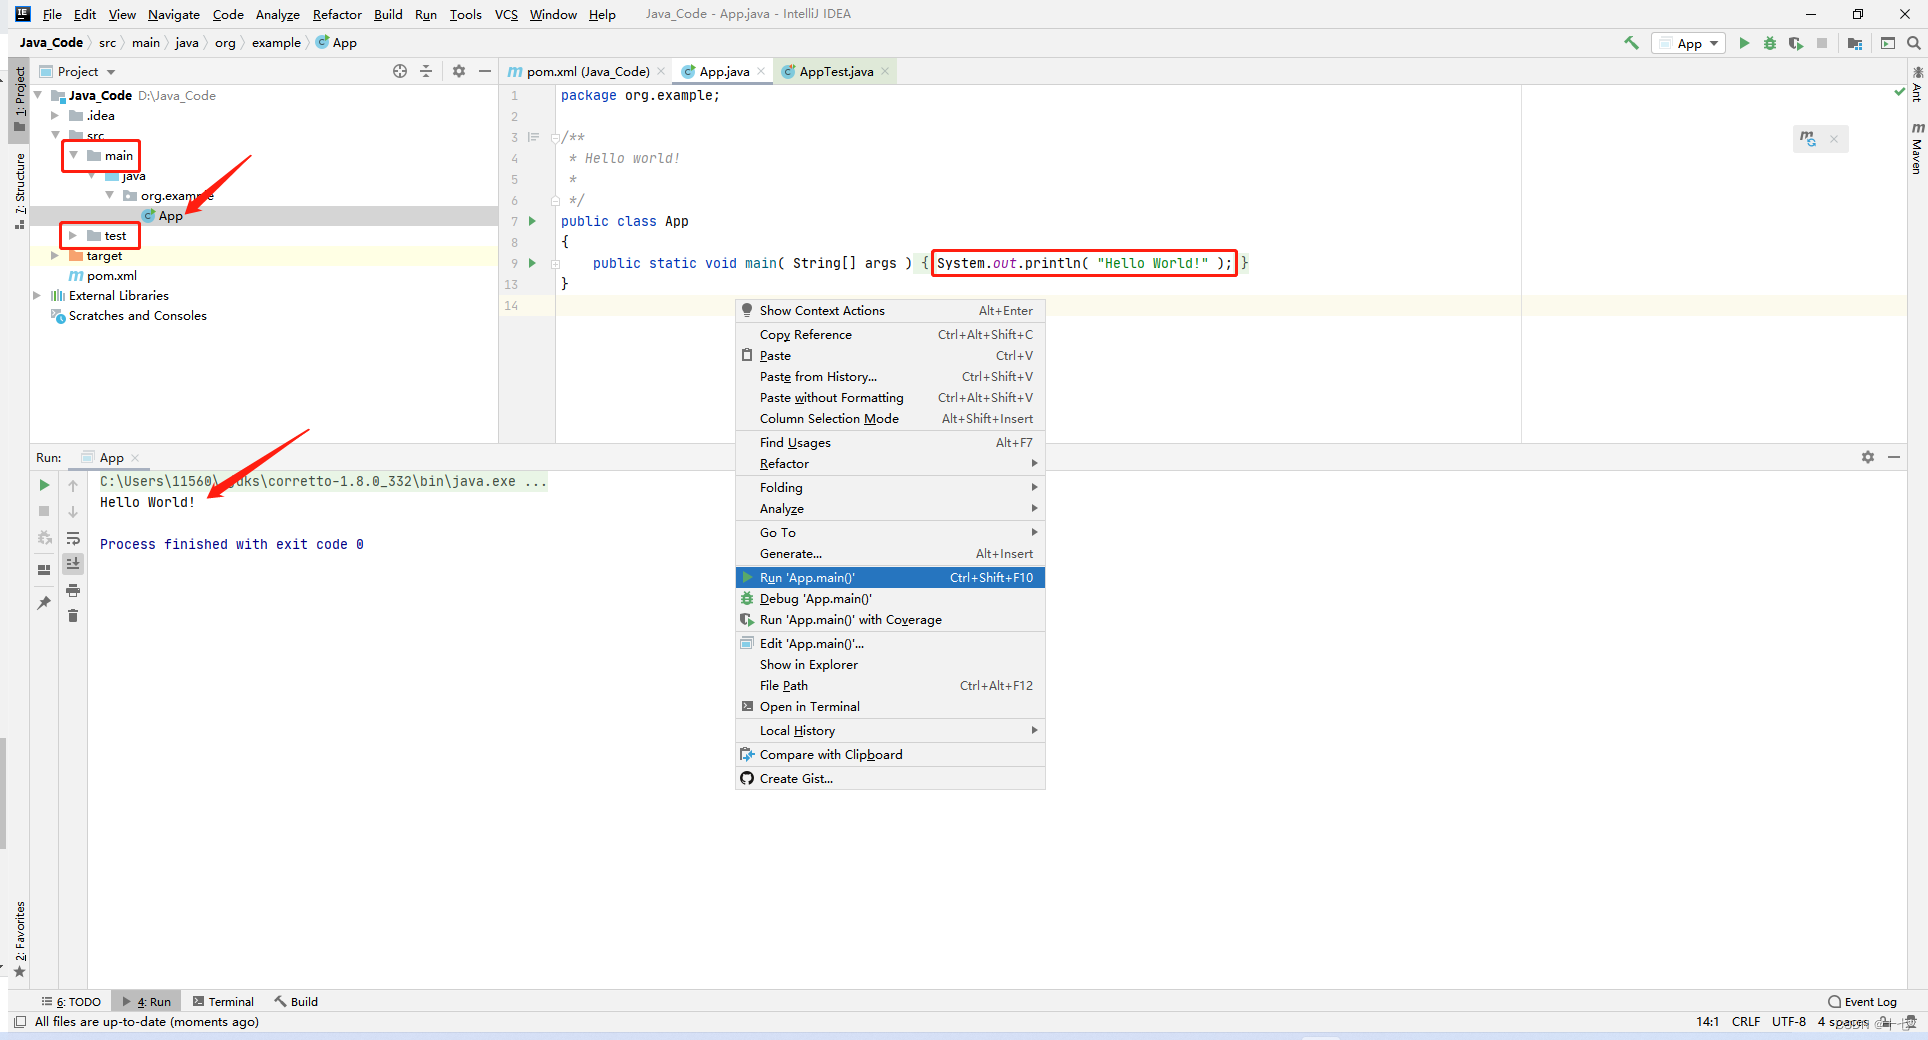Start debugging with the toolbar bug icon
The height and width of the screenshot is (1040, 1928).
point(1770,43)
